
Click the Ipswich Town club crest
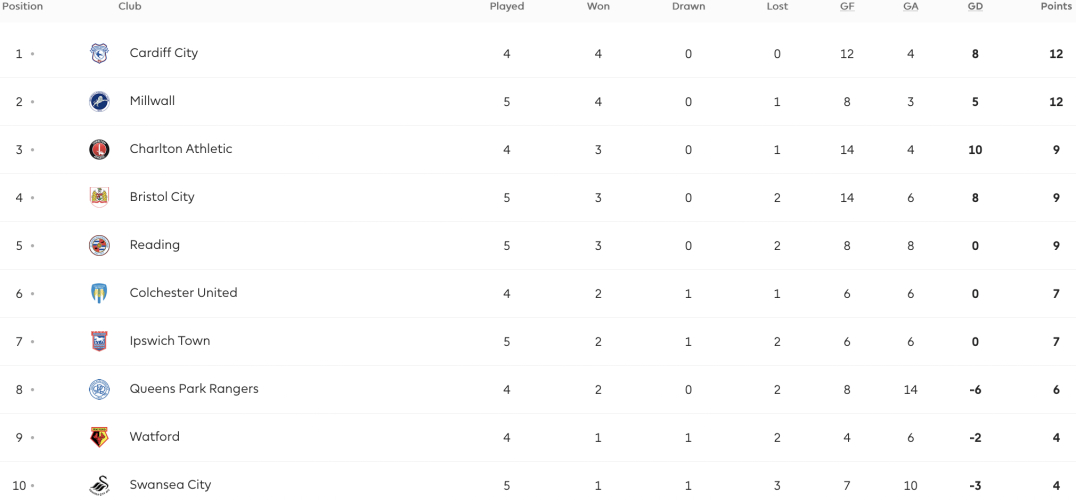[x=100, y=342]
